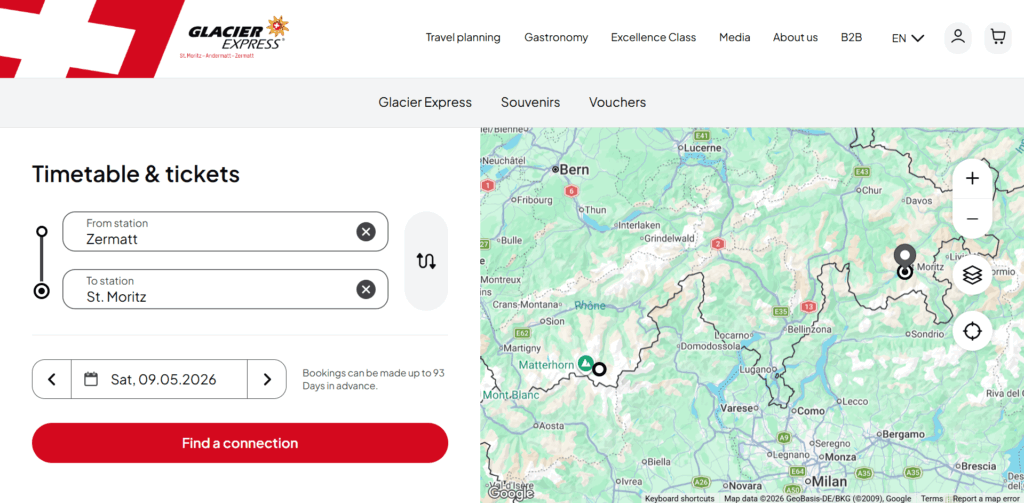Click the St. Moritz map pin marker

point(904,257)
